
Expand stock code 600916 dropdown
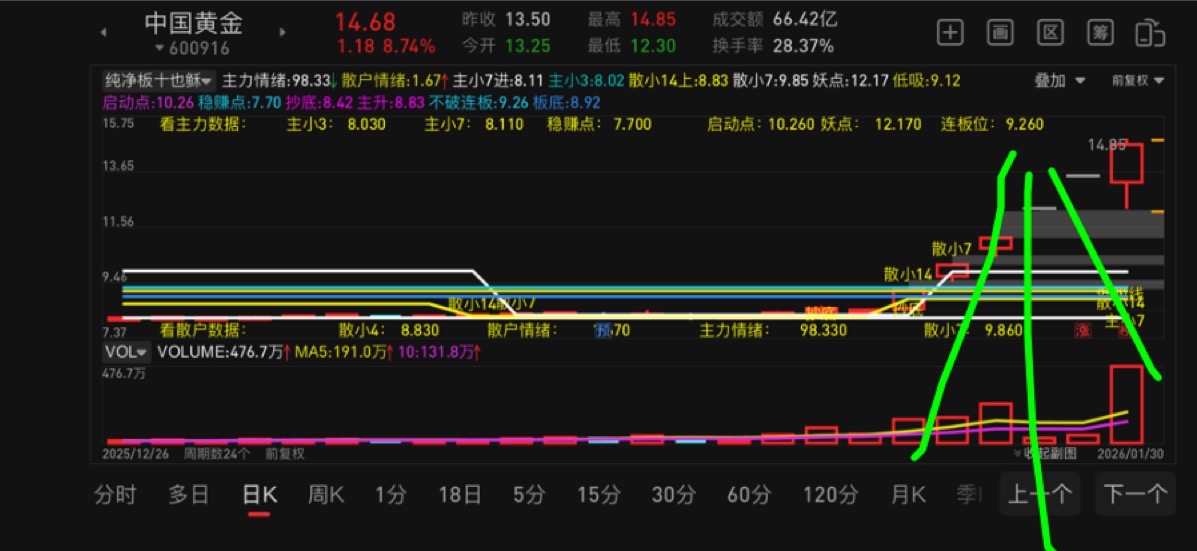(192, 48)
